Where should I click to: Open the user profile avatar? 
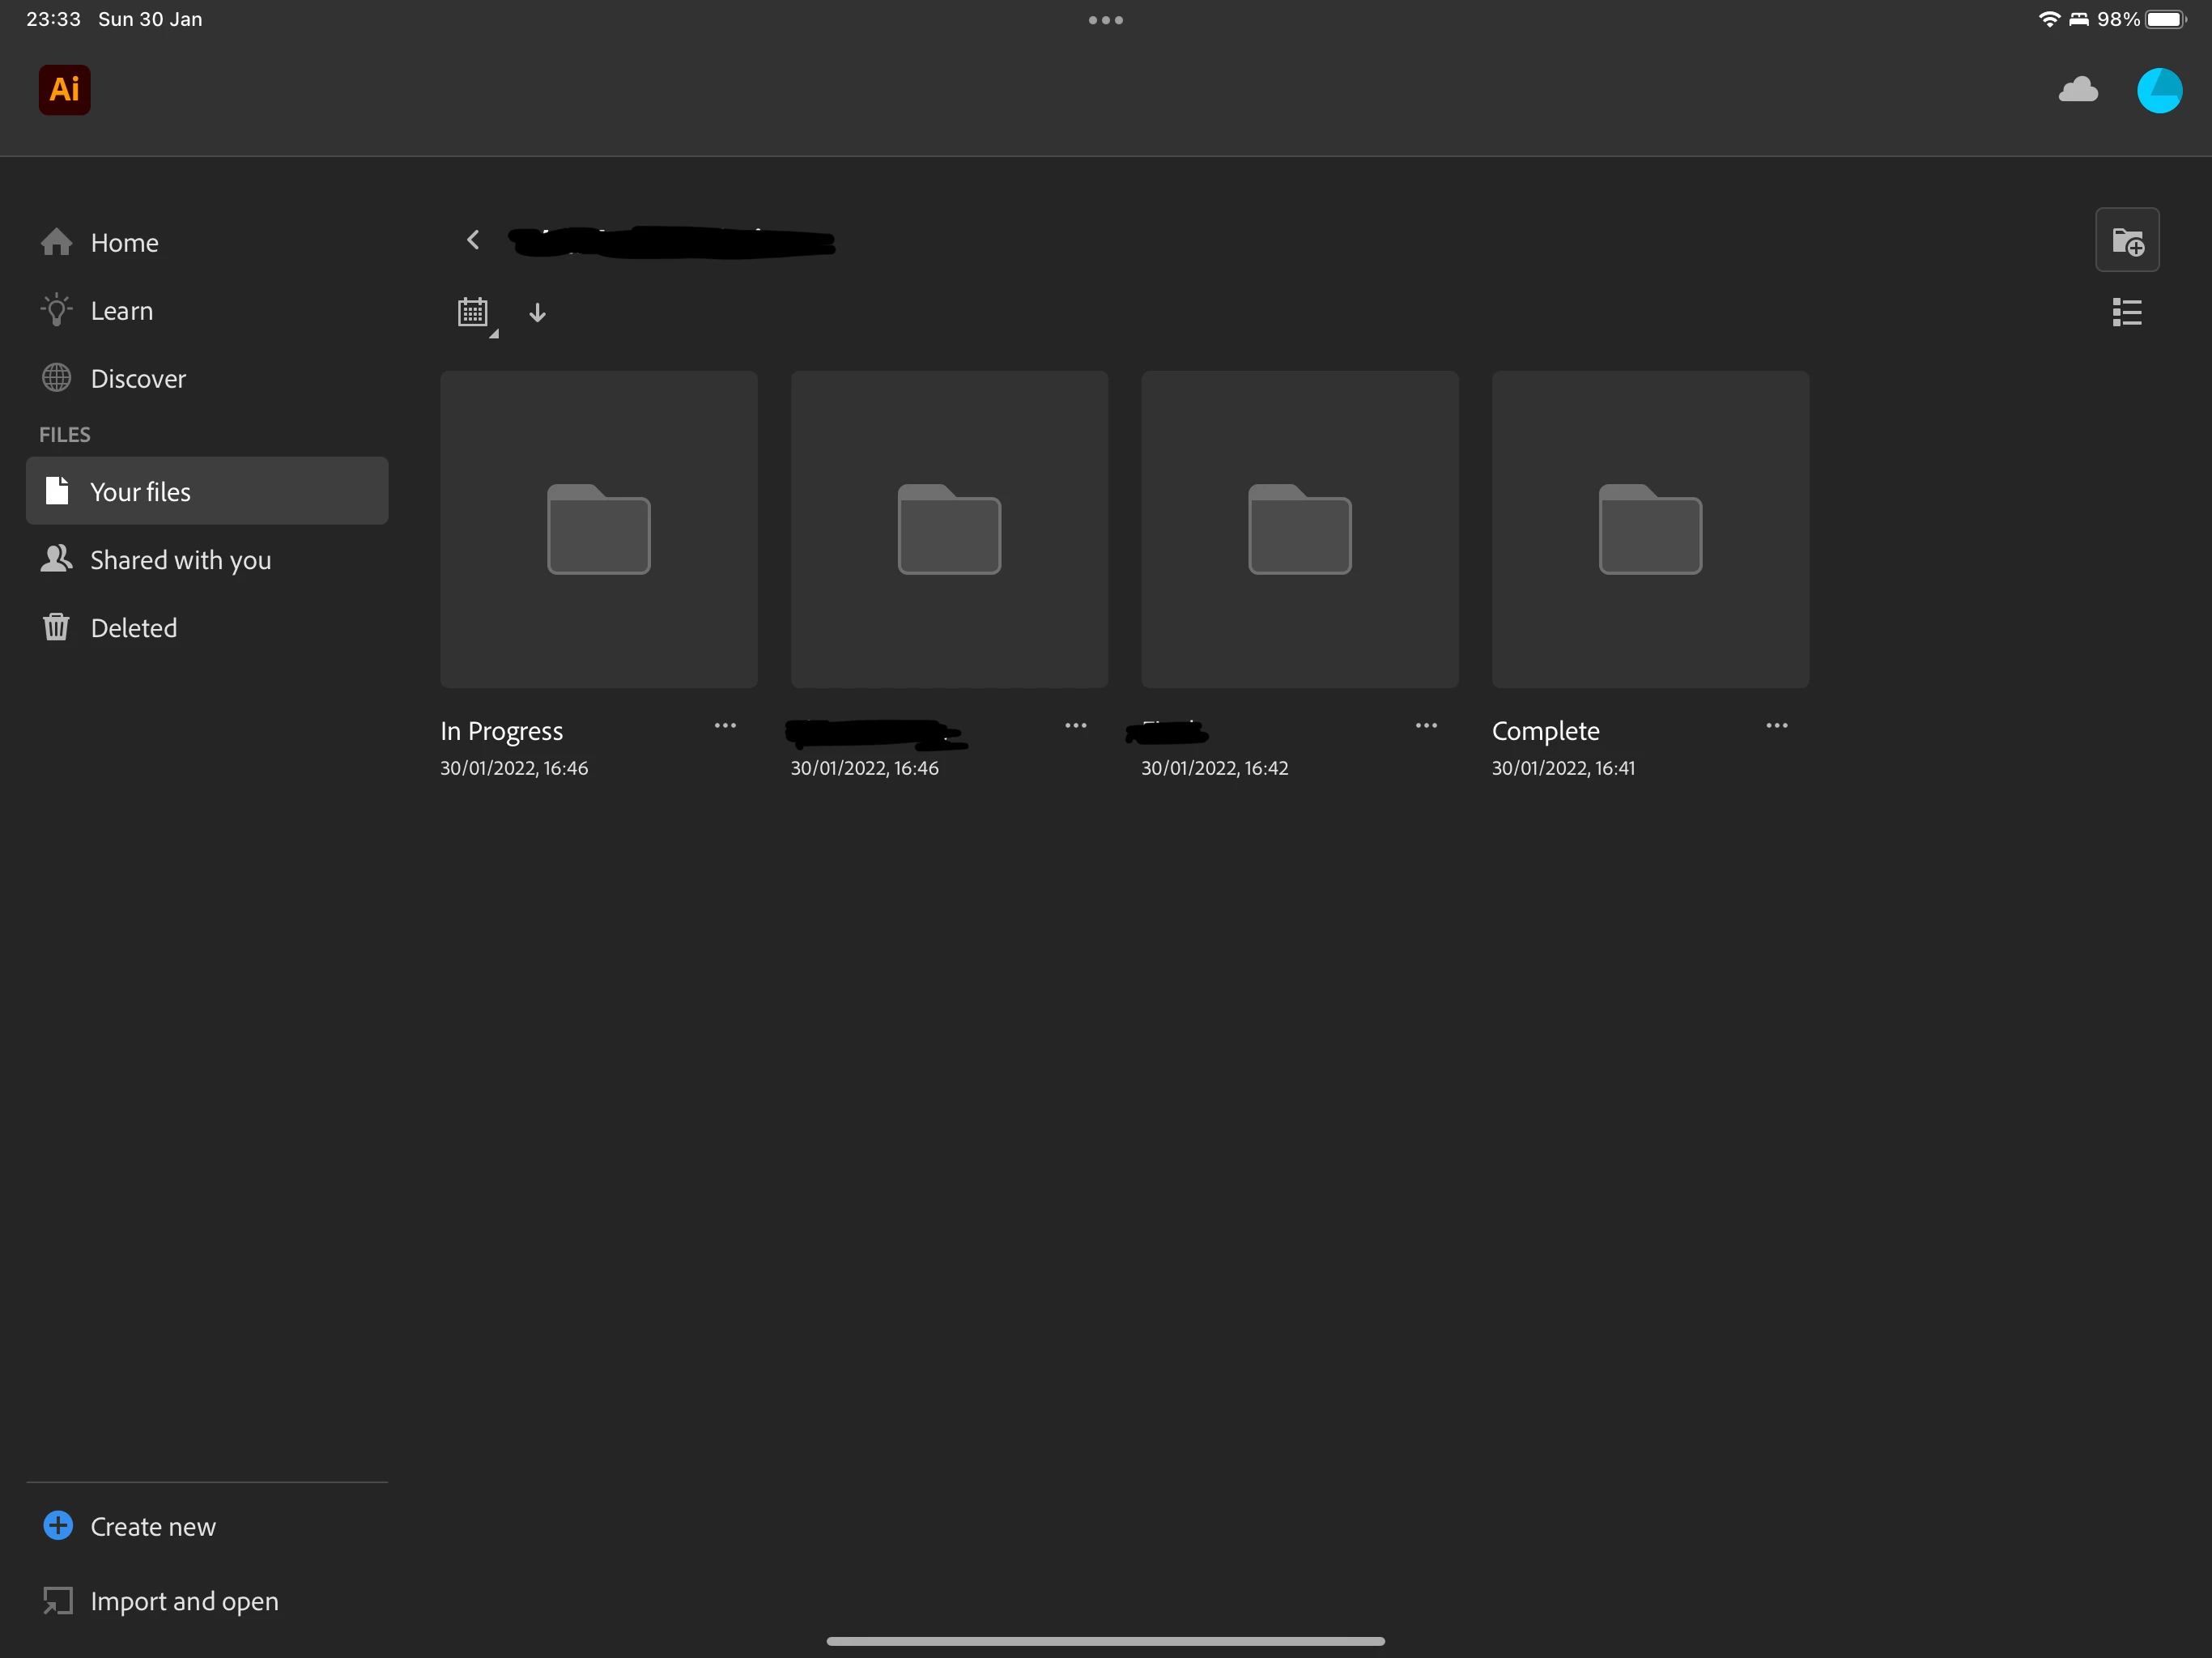click(2158, 90)
